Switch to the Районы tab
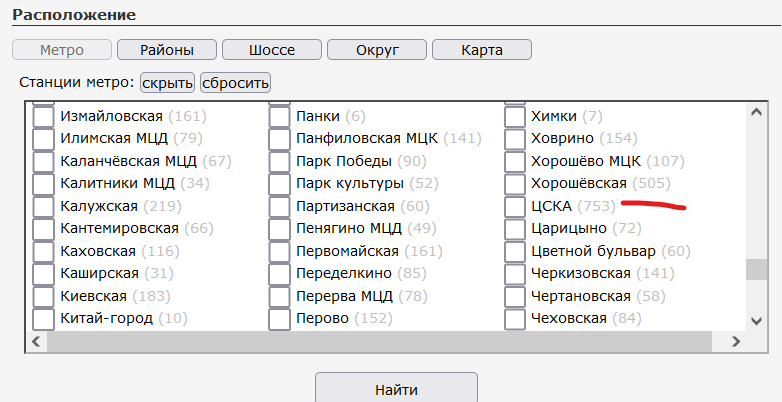The height and width of the screenshot is (402, 782). [x=167, y=50]
